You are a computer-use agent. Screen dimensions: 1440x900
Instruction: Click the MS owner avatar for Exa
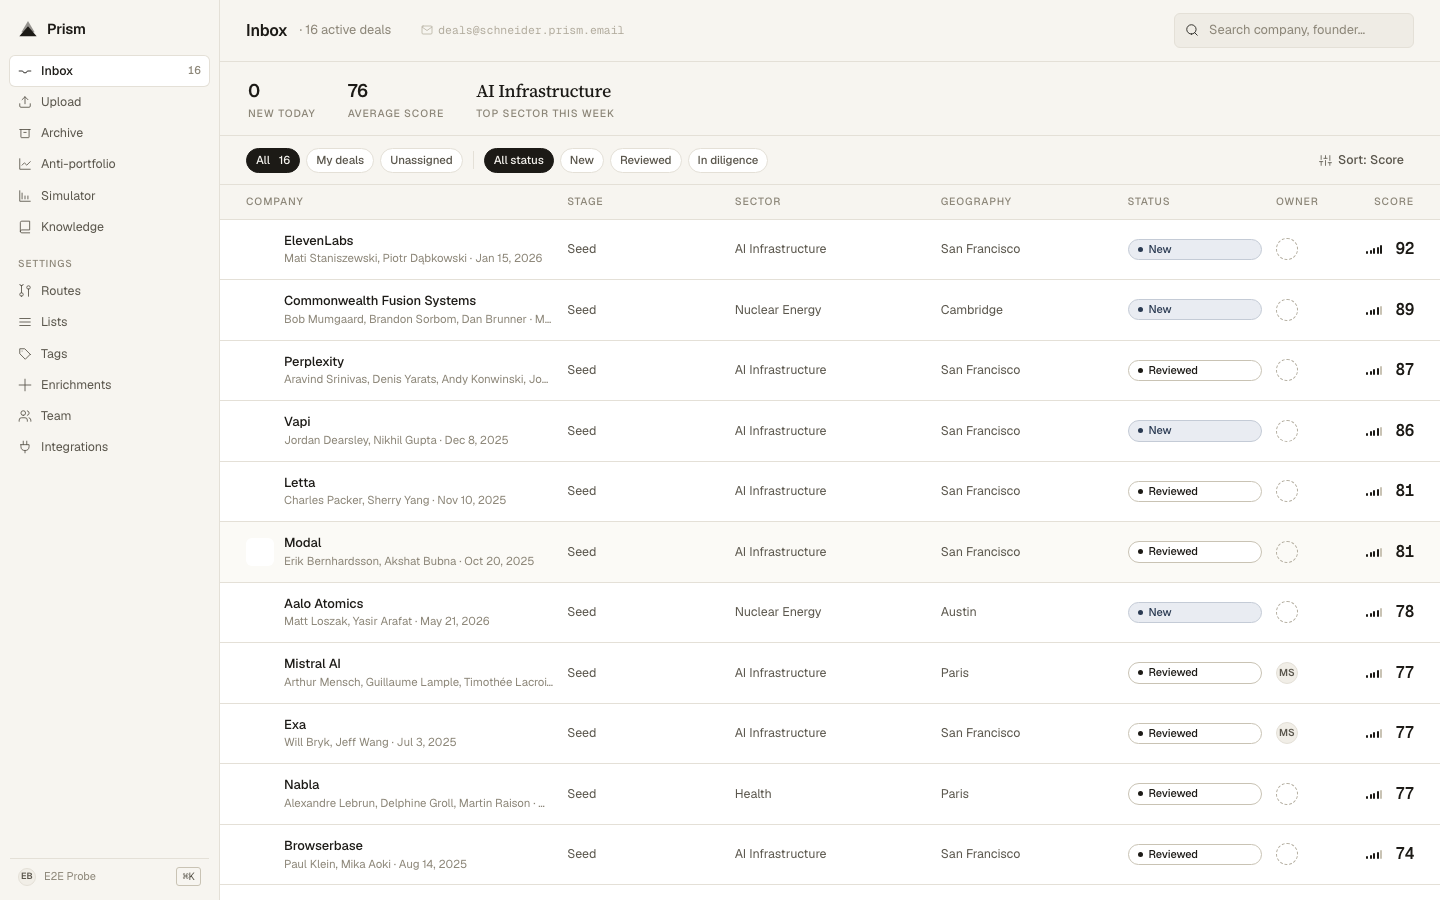(x=1287, y=733)
